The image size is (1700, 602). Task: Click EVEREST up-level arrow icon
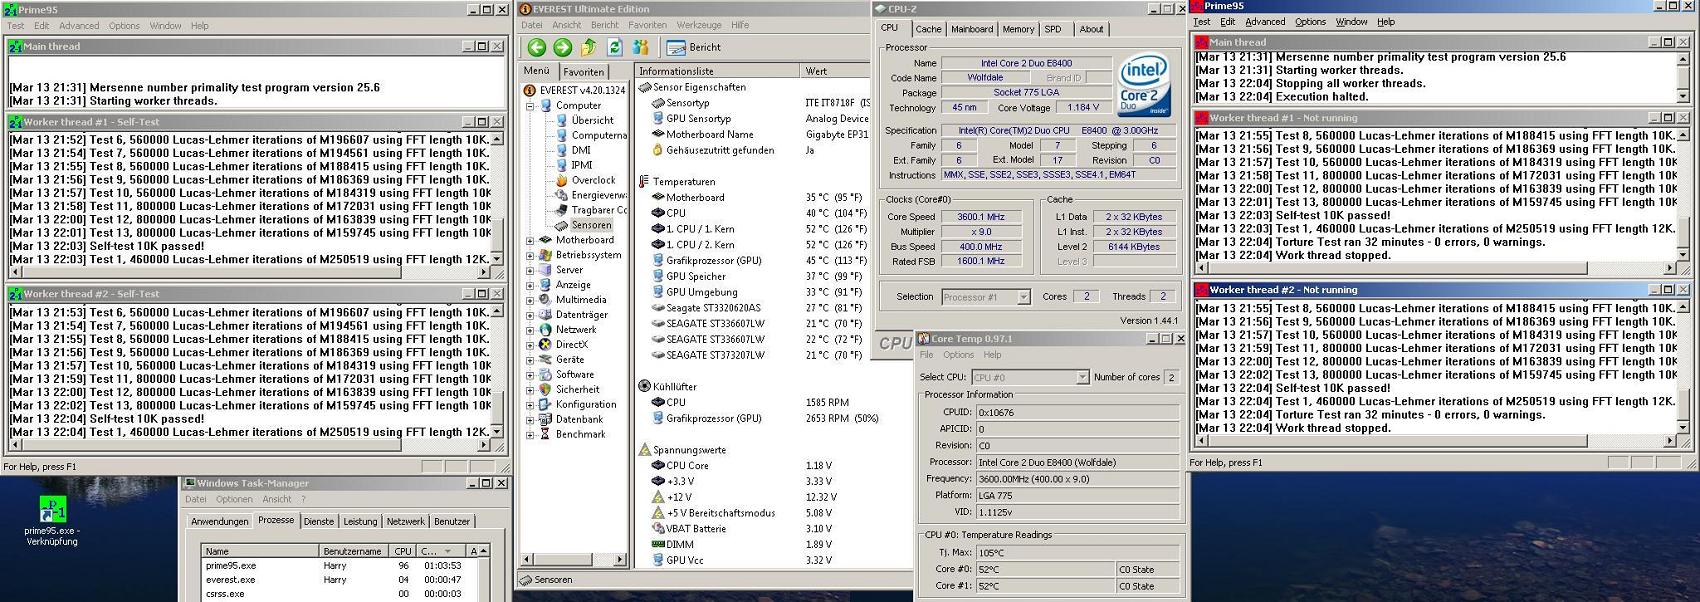[588, 47]
